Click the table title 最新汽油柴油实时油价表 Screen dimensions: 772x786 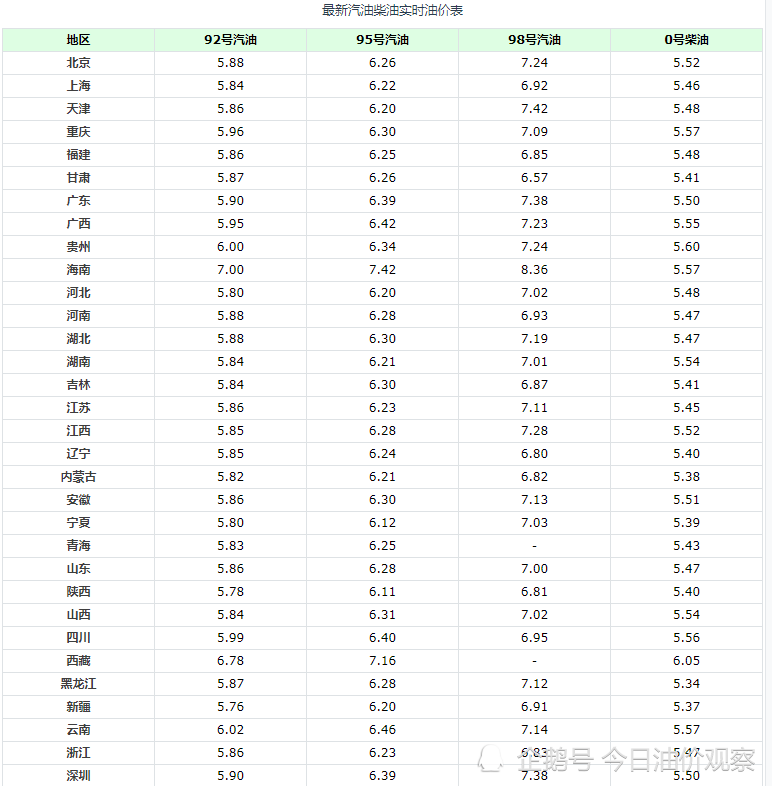[x=392, y=10]
